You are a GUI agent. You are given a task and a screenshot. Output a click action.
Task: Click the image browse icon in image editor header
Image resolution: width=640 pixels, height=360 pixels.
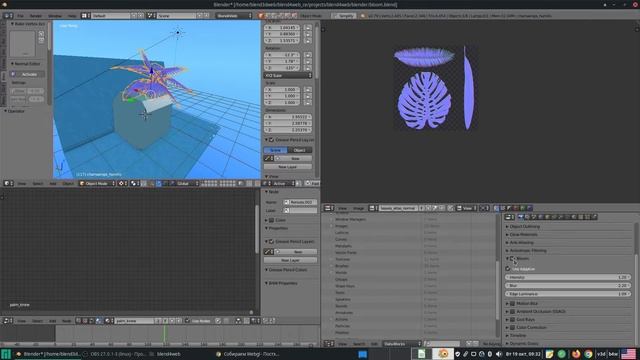coord(373,208)
